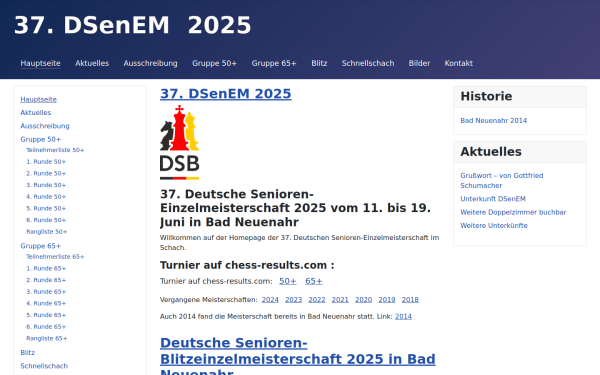
Task: Select Ausschreibung in the left sidebar
Action: (45, 126)
